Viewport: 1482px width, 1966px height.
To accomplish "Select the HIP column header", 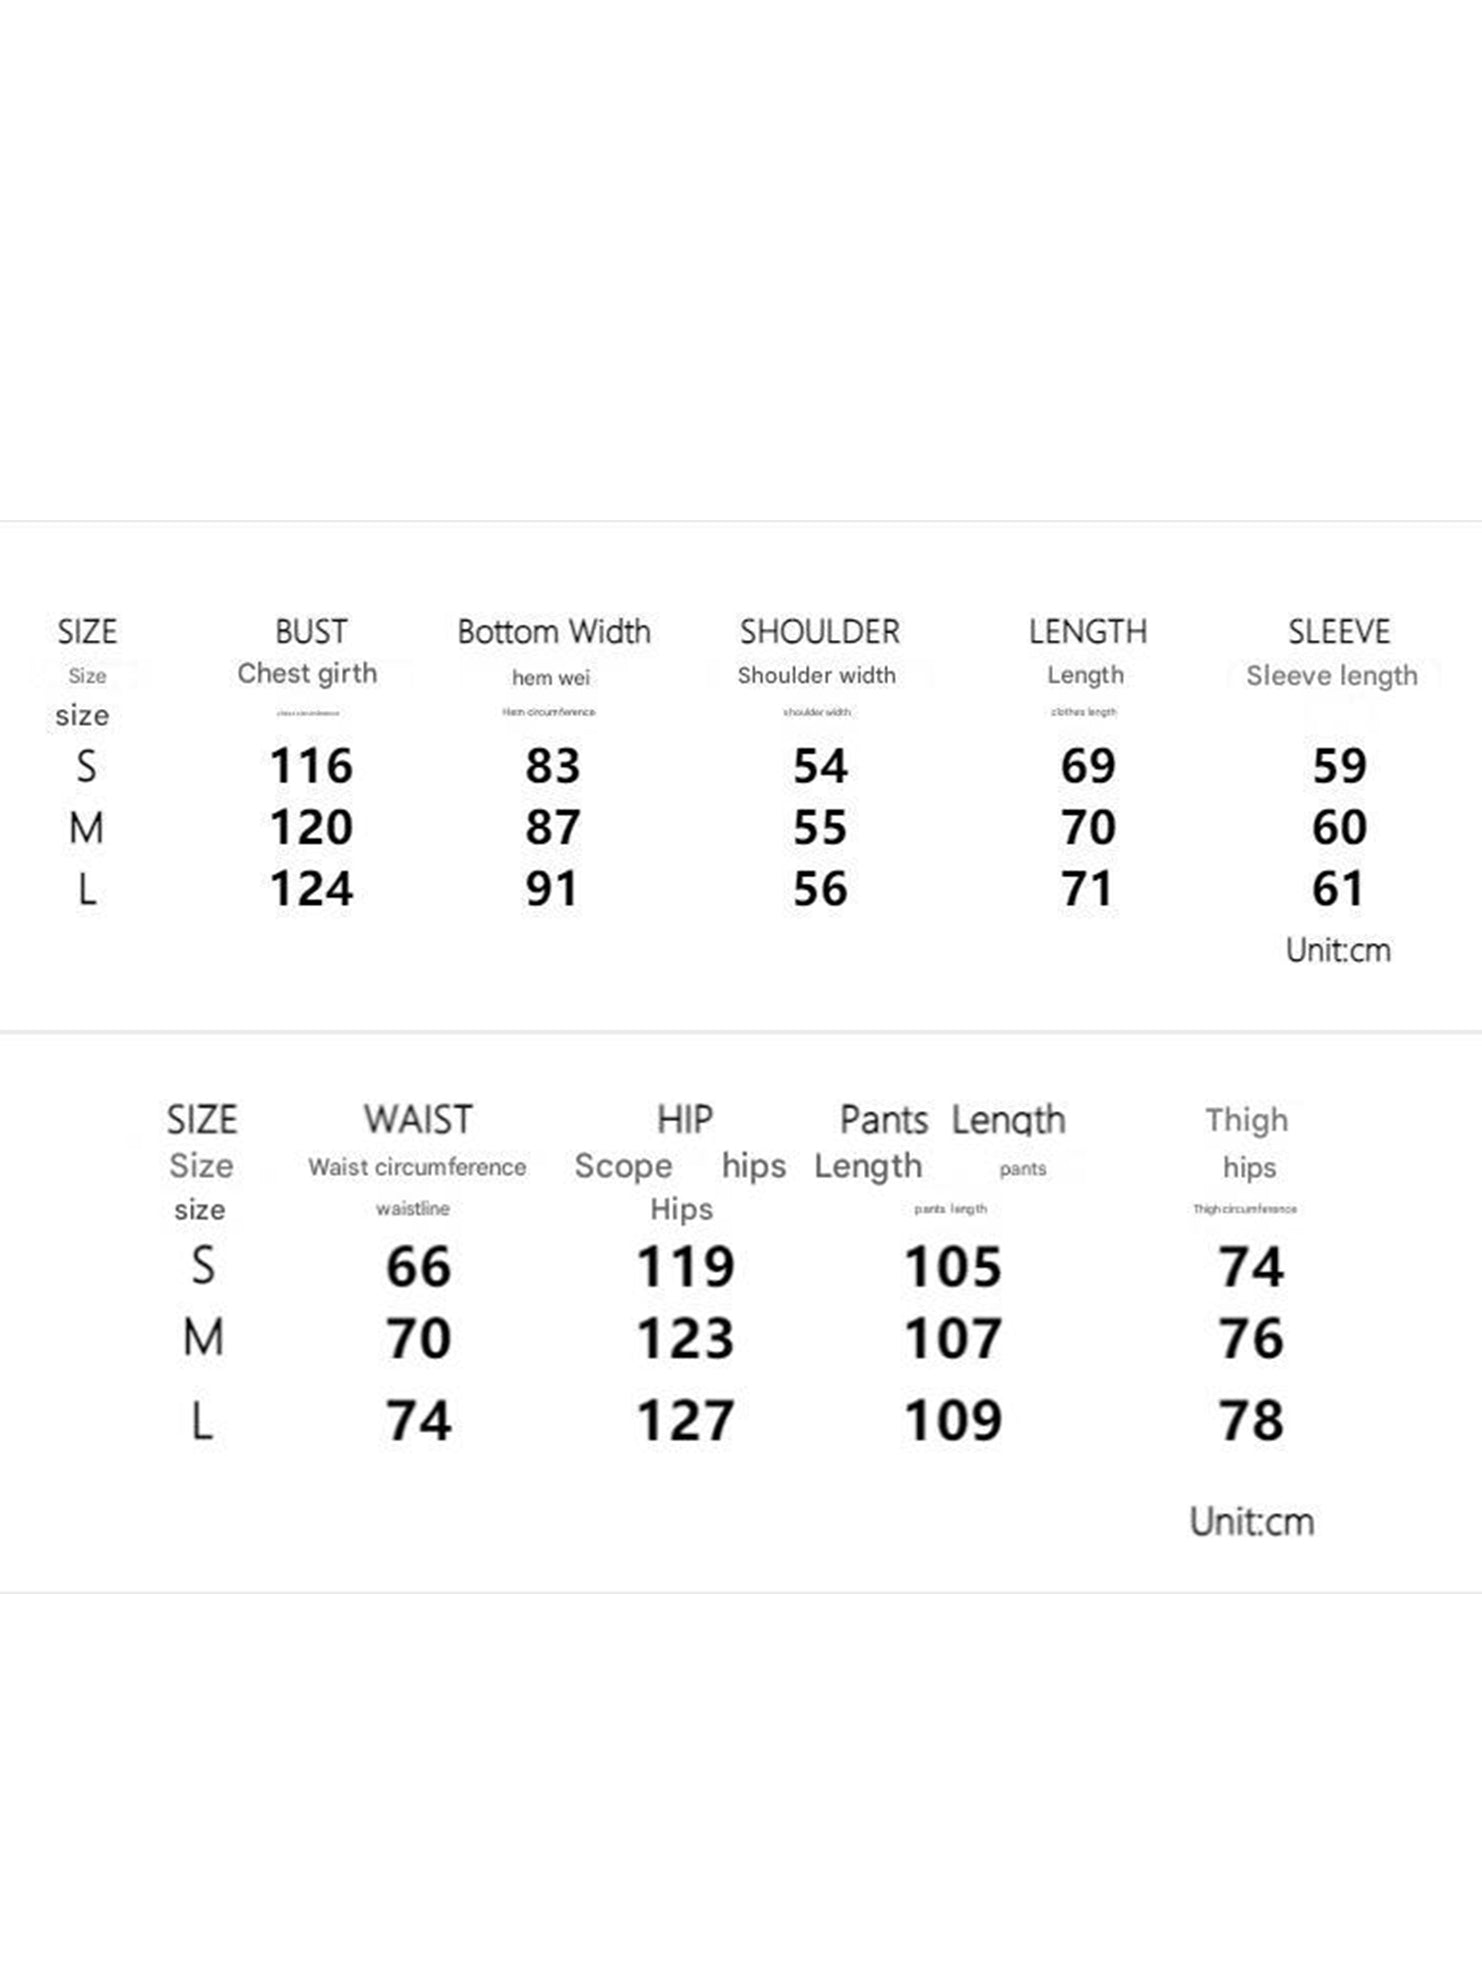I will coord(685,1119).
